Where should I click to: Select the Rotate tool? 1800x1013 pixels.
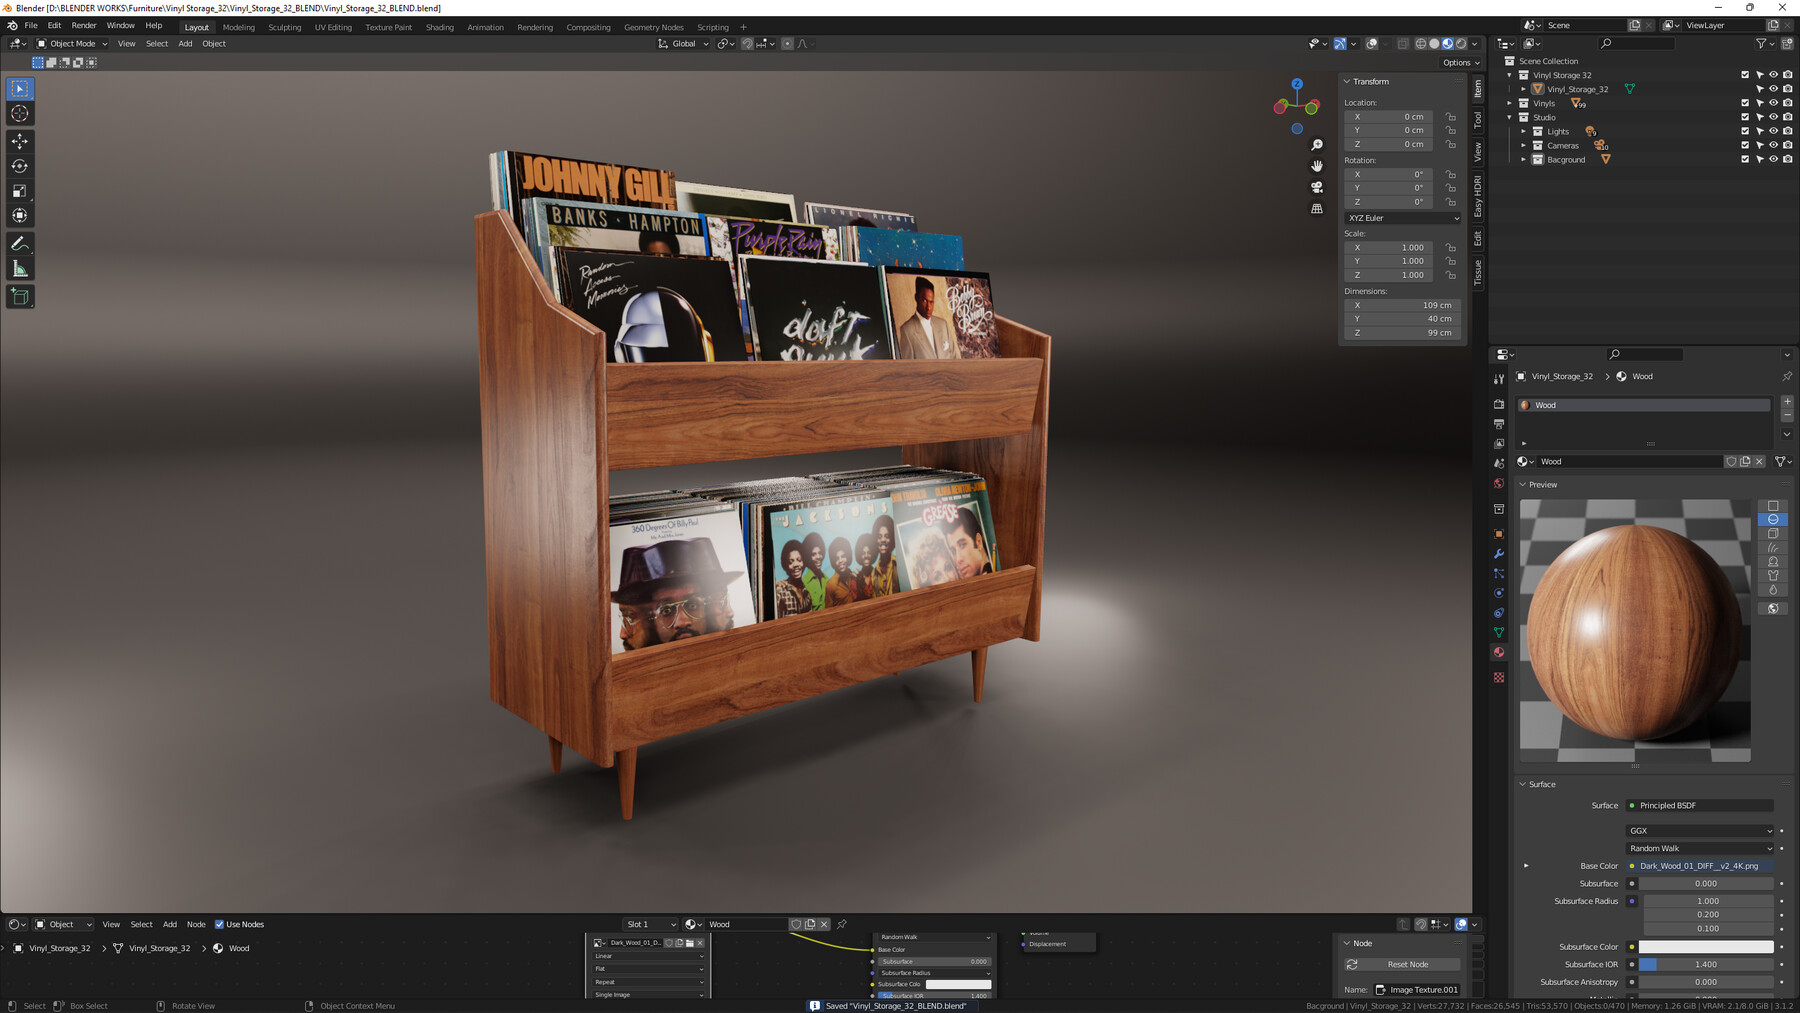coord(19,166)
